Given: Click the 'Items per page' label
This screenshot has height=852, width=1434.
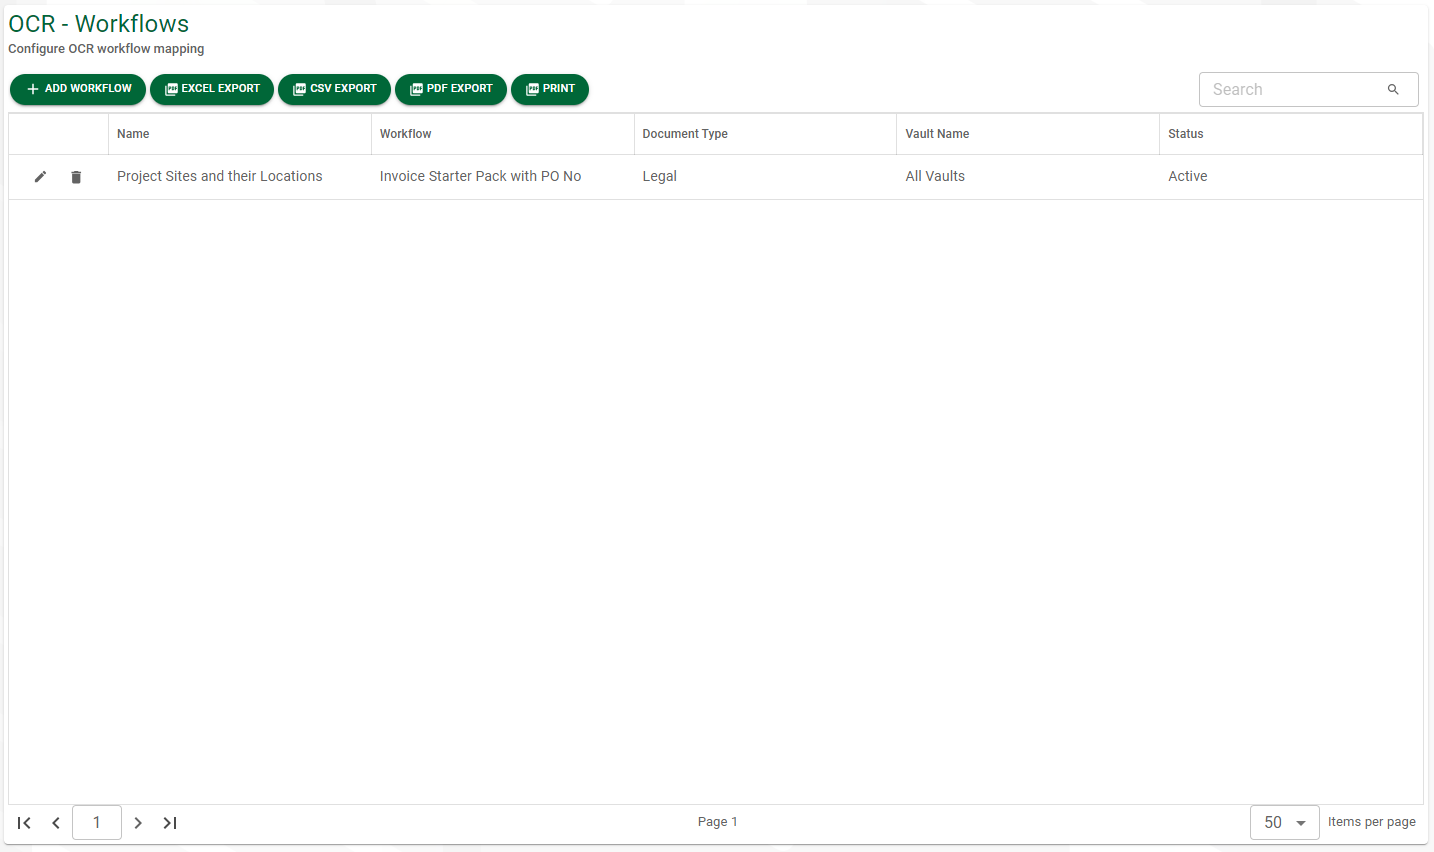Looking at the screenshot, I should point(1372,822).
